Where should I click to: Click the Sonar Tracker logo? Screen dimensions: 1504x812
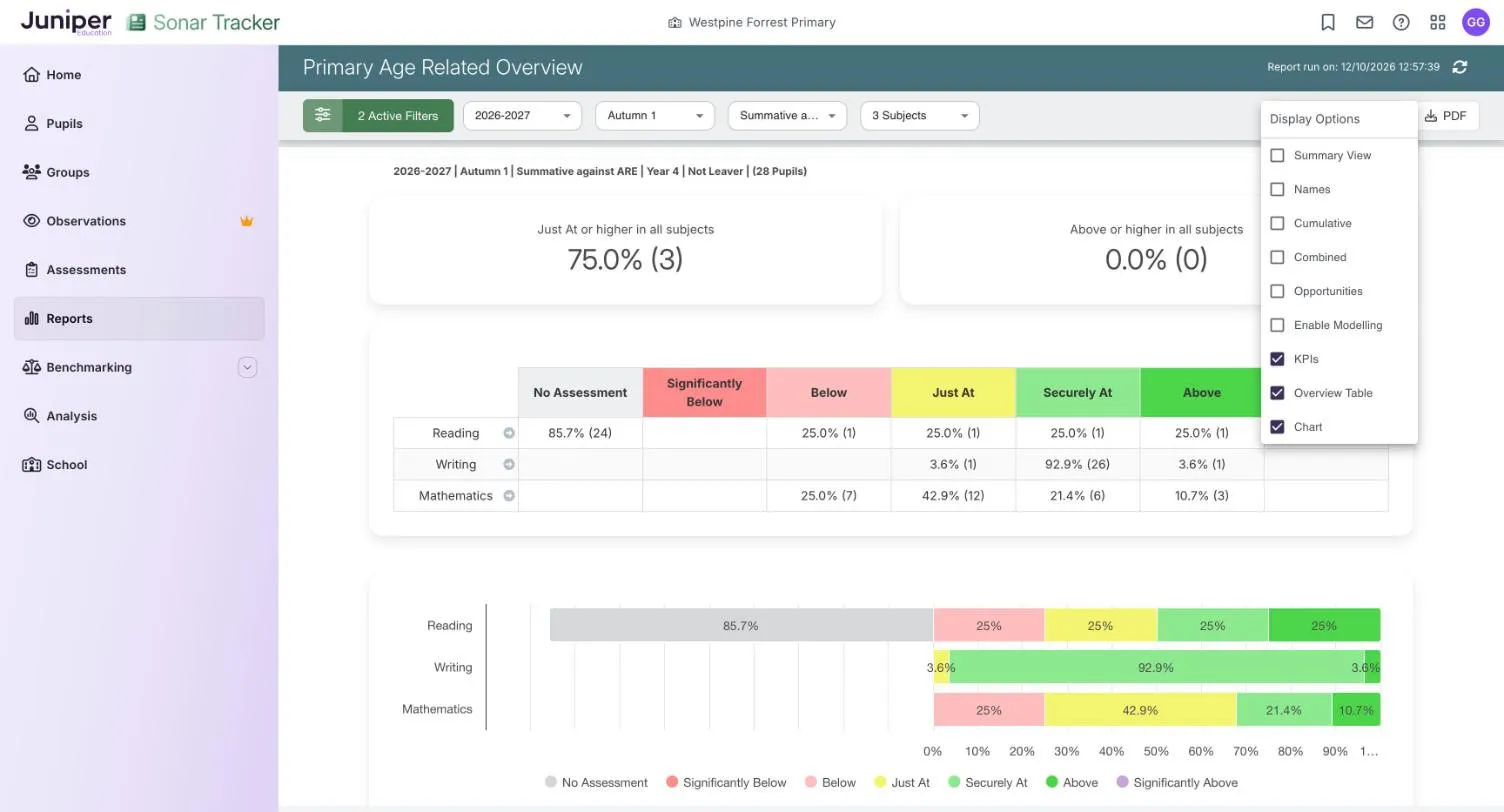pos(204,22)
